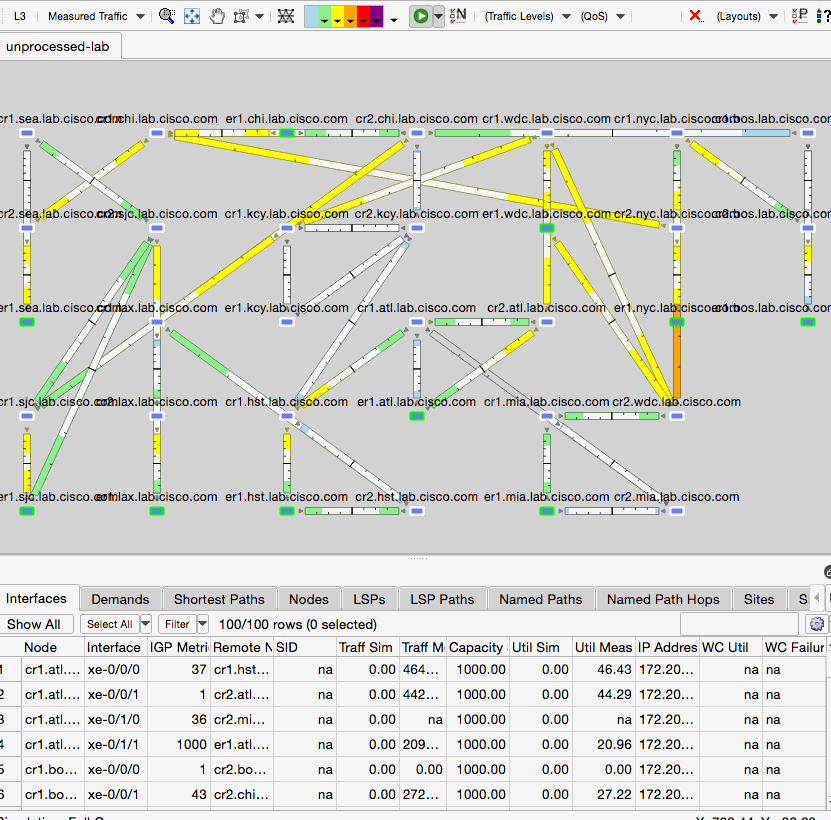The height and width of the screenshot is (820, 831).
Task: Click the Remote Node cell cr2.chi…
Action: click(x=242, y=794)
